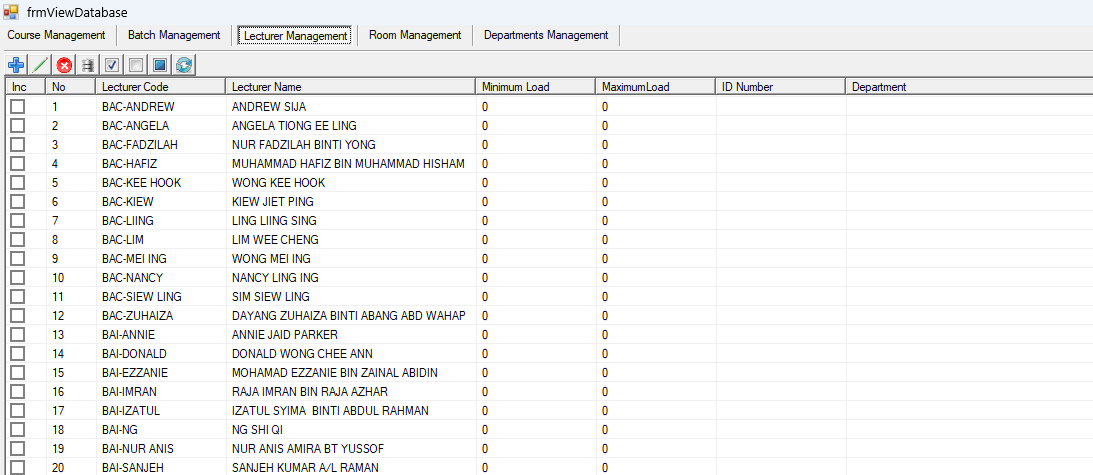Select the Lecturer Management tab
Screen dimensions: 1093x475
tap(294, 36)
